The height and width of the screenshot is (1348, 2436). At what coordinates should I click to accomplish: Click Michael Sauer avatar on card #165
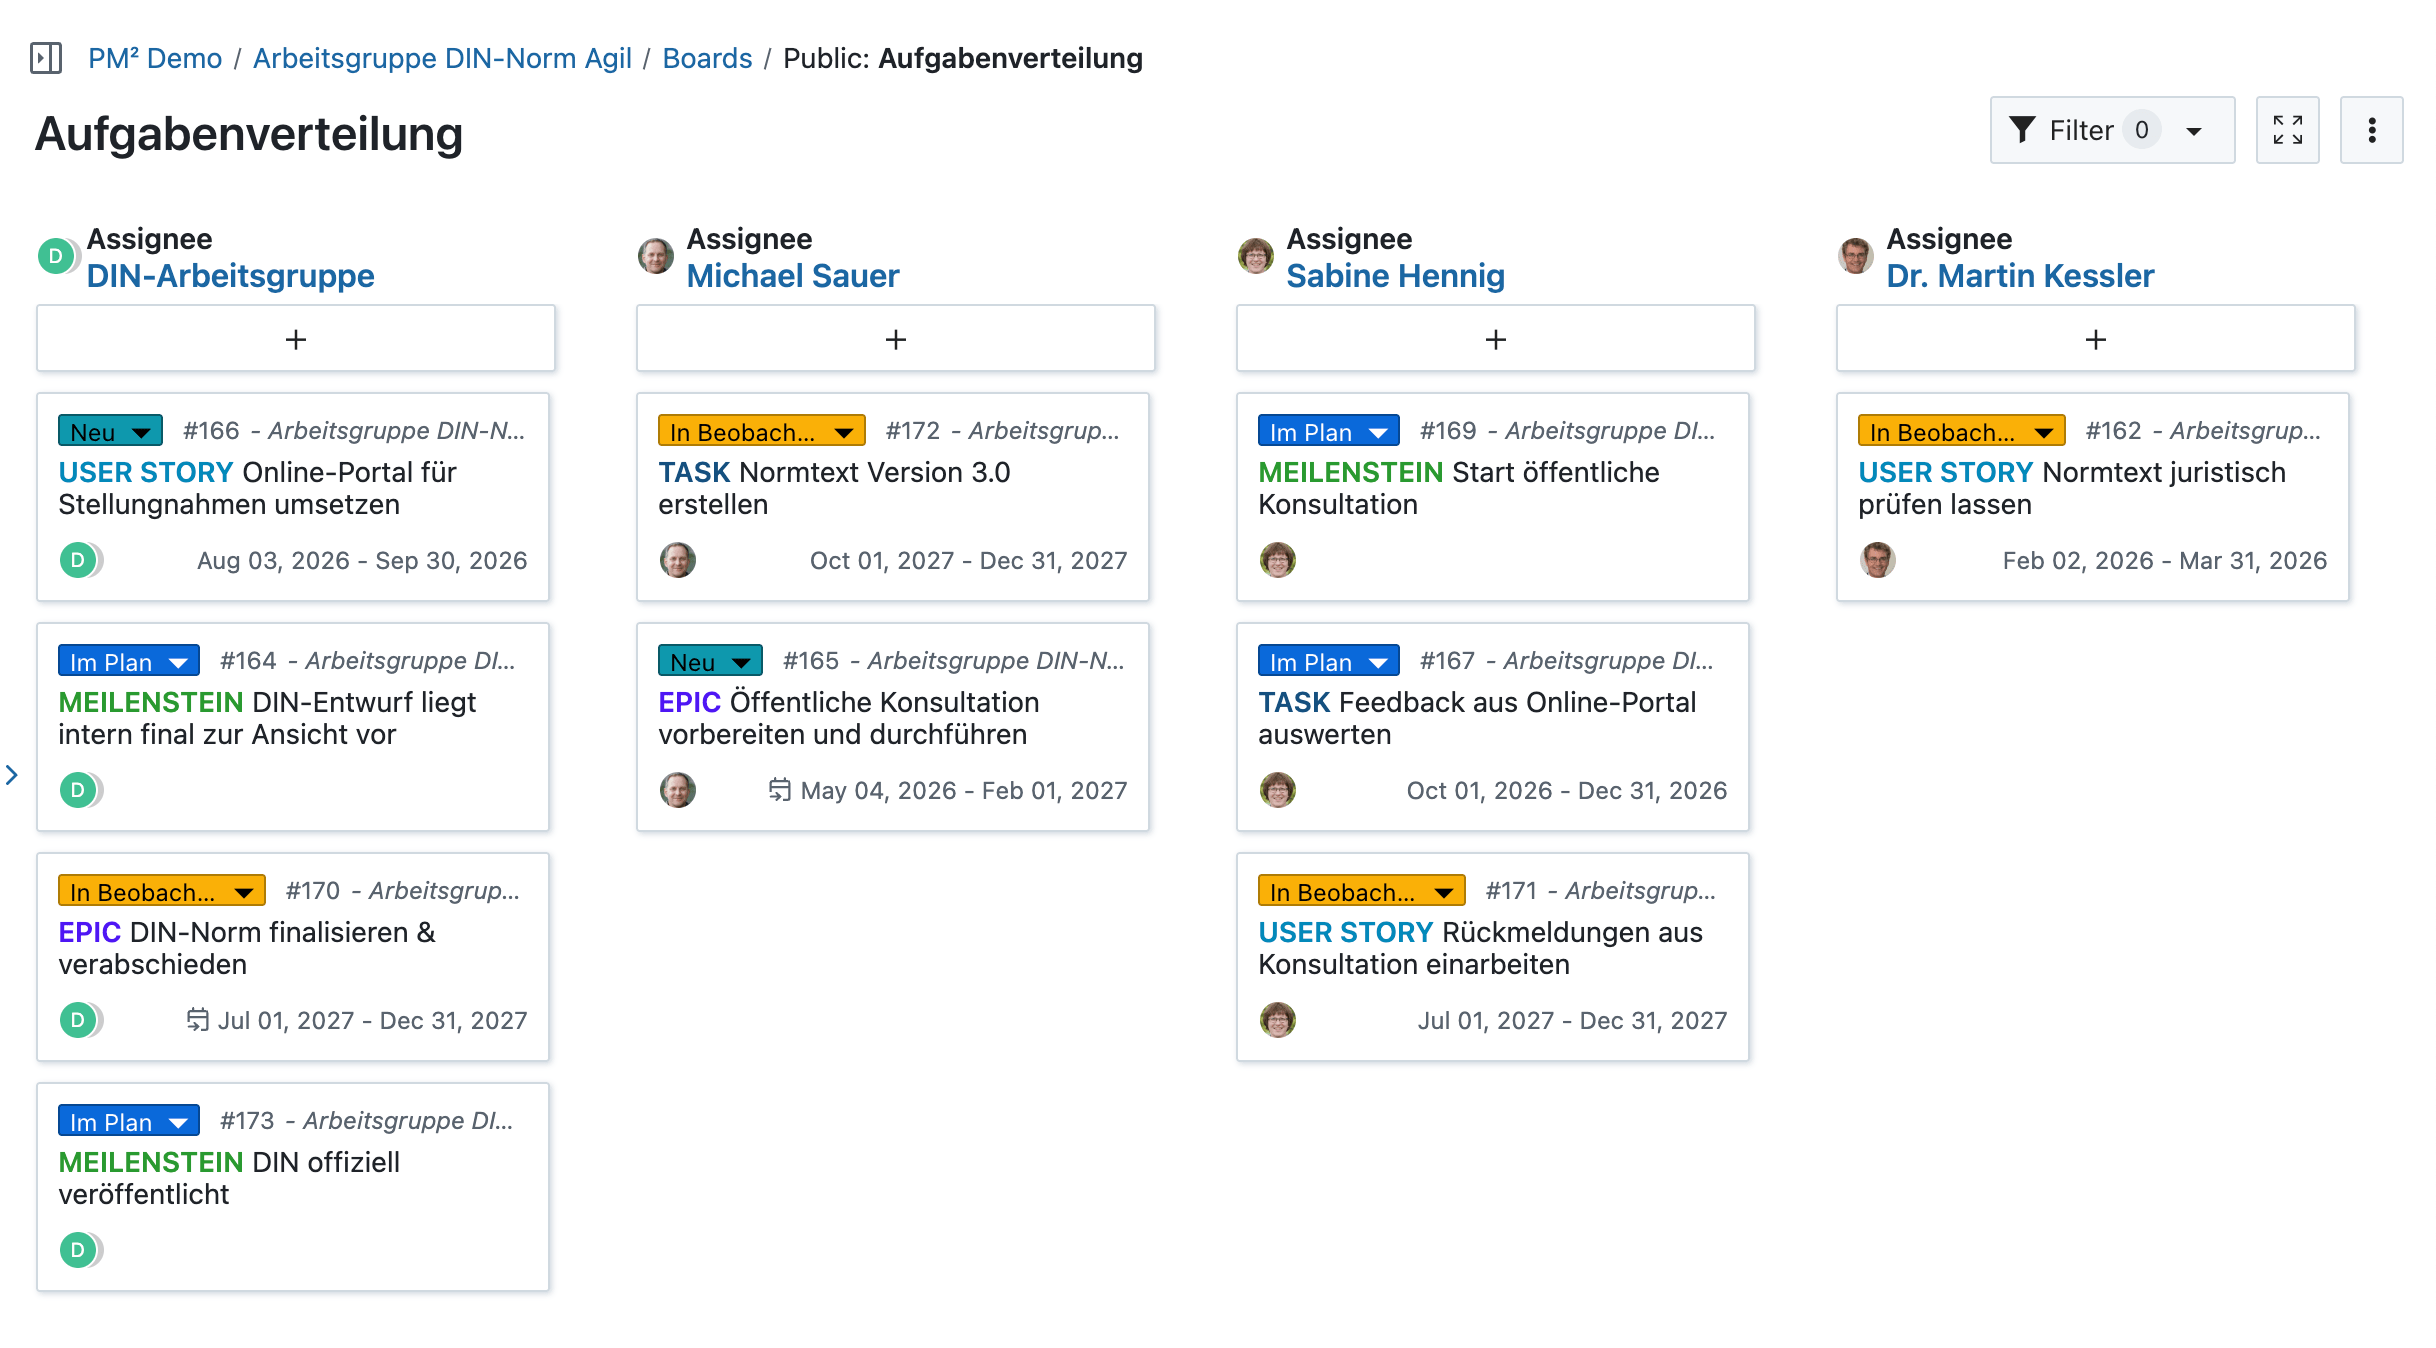click(678, 790)
